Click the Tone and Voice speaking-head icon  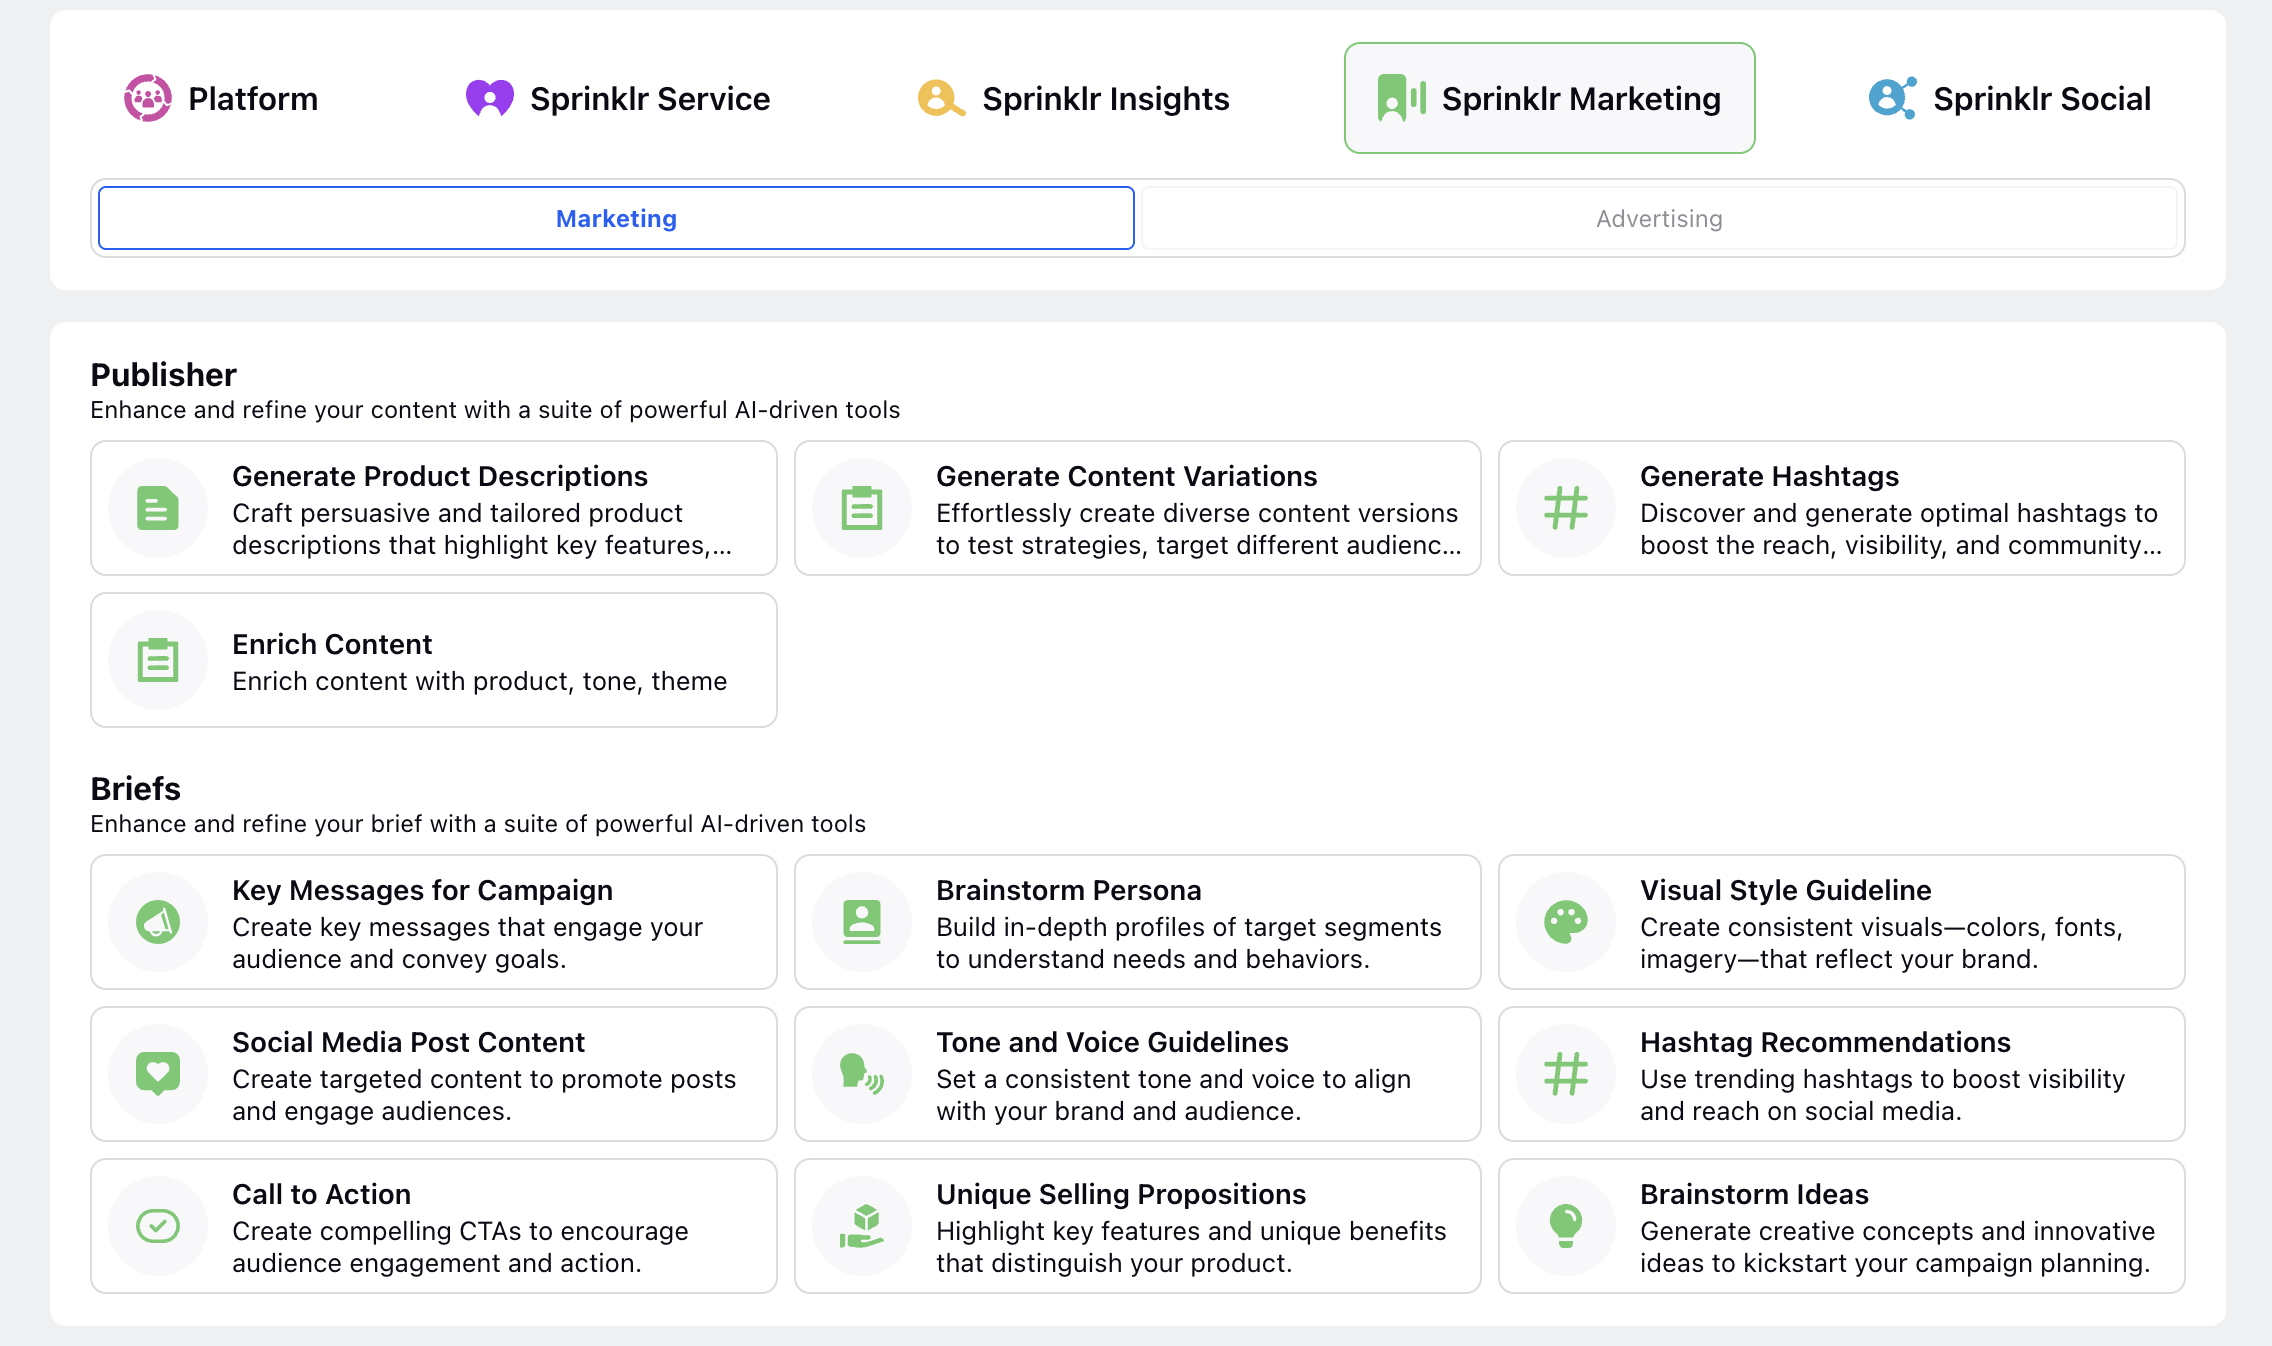(862, 1074)
